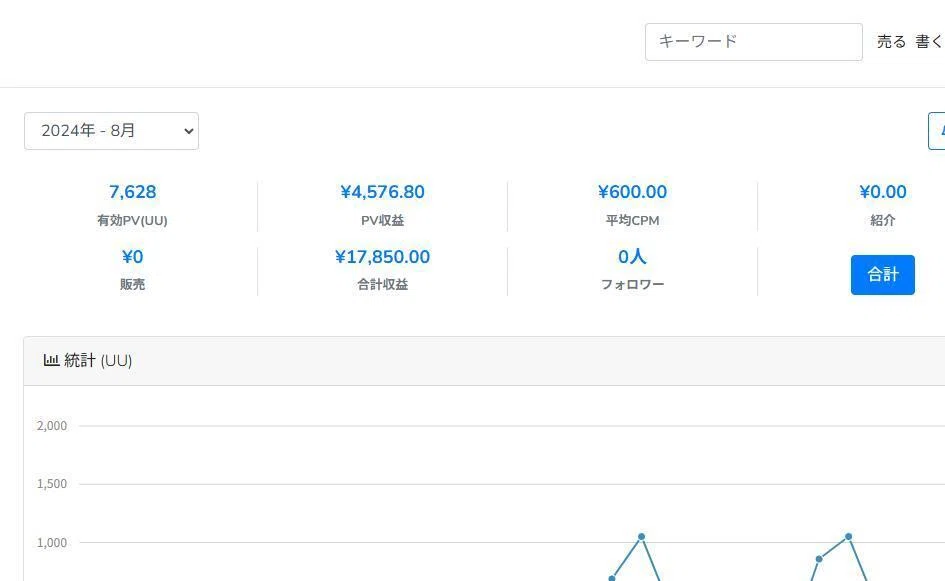
Task: Click the 7,628 有効PV value
Action: point(133,192)
